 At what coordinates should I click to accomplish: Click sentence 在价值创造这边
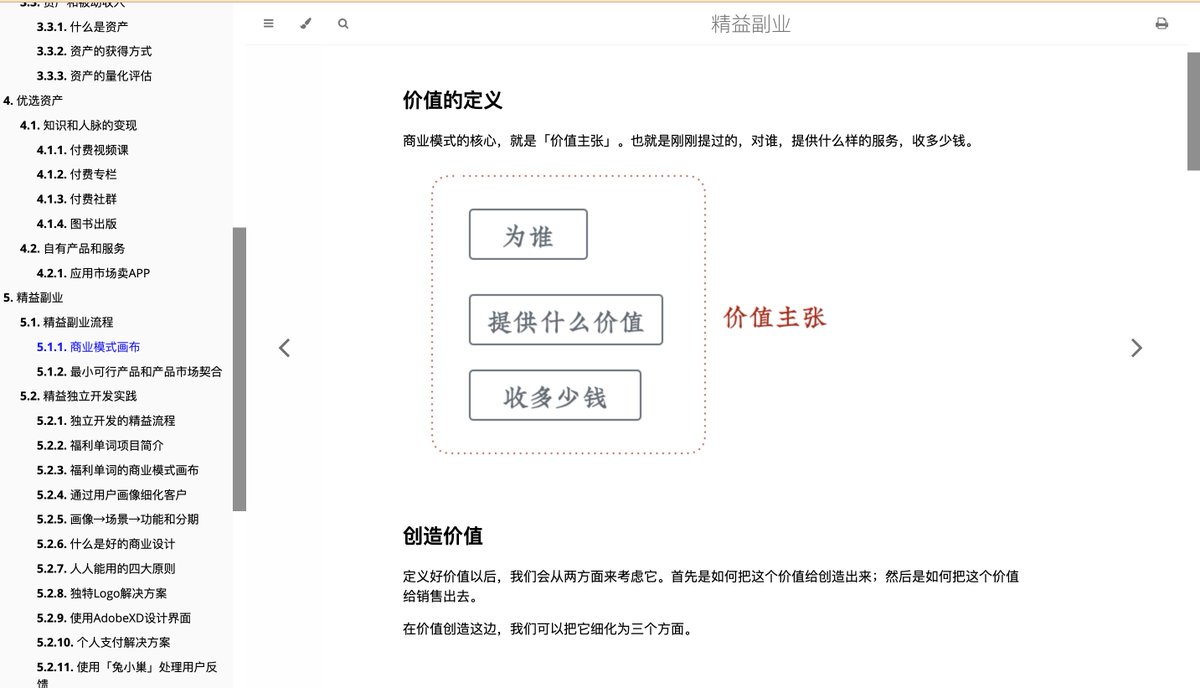547,629
